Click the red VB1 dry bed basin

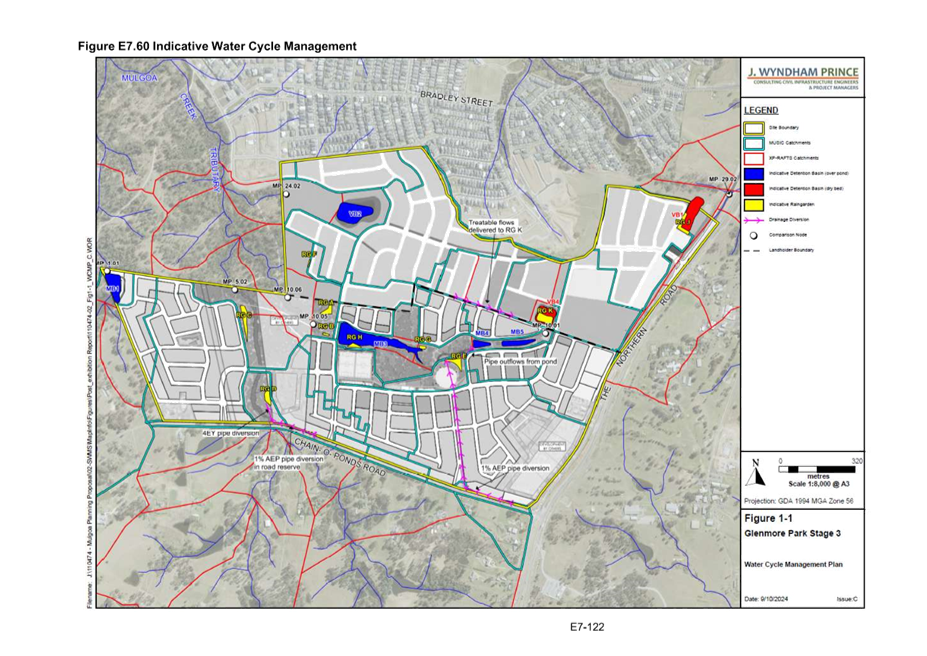pos(696,207)
